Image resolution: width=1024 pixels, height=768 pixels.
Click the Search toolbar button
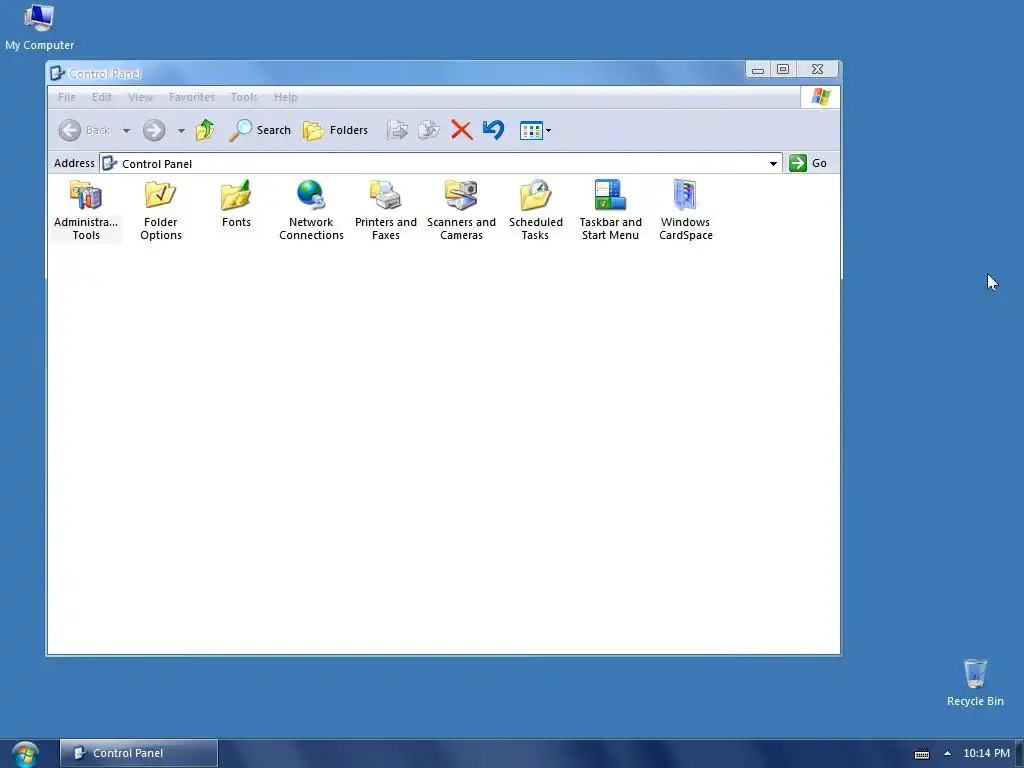point(259,130)
